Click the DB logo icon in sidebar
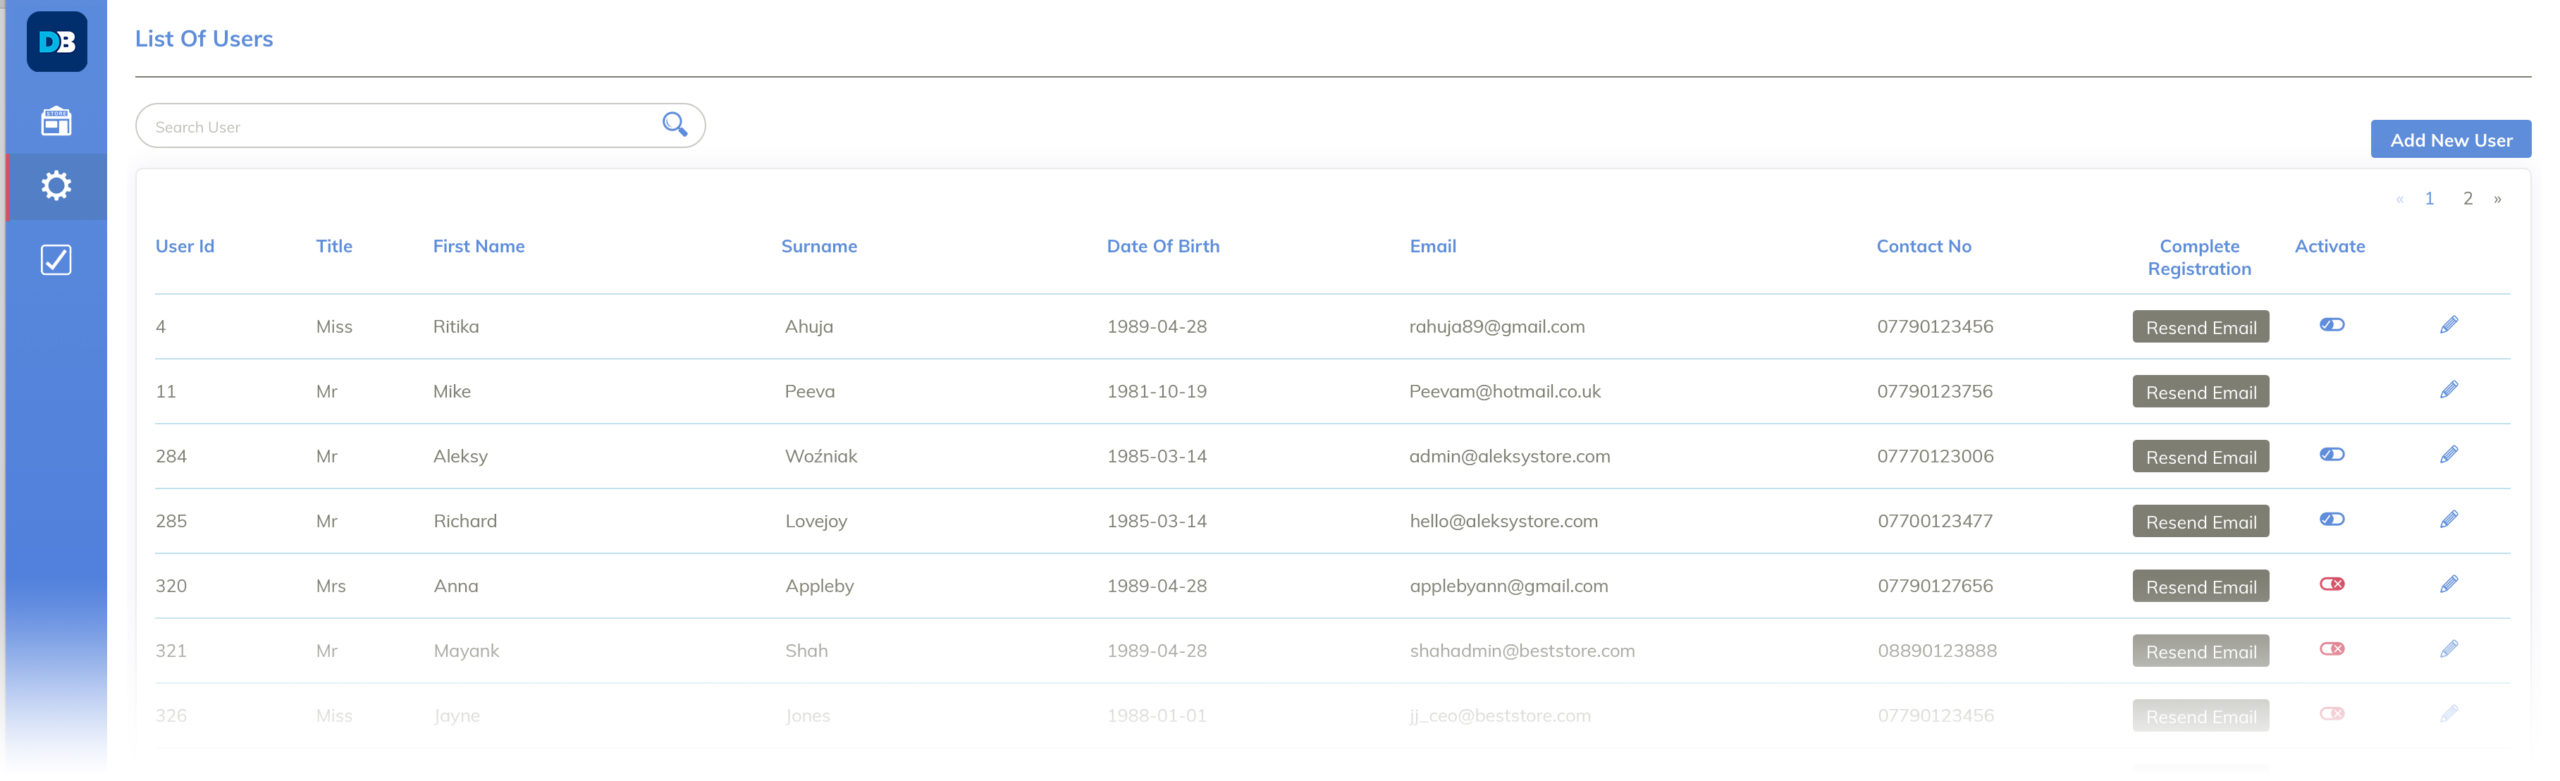Screen dimensions: 2560x781 56,42
